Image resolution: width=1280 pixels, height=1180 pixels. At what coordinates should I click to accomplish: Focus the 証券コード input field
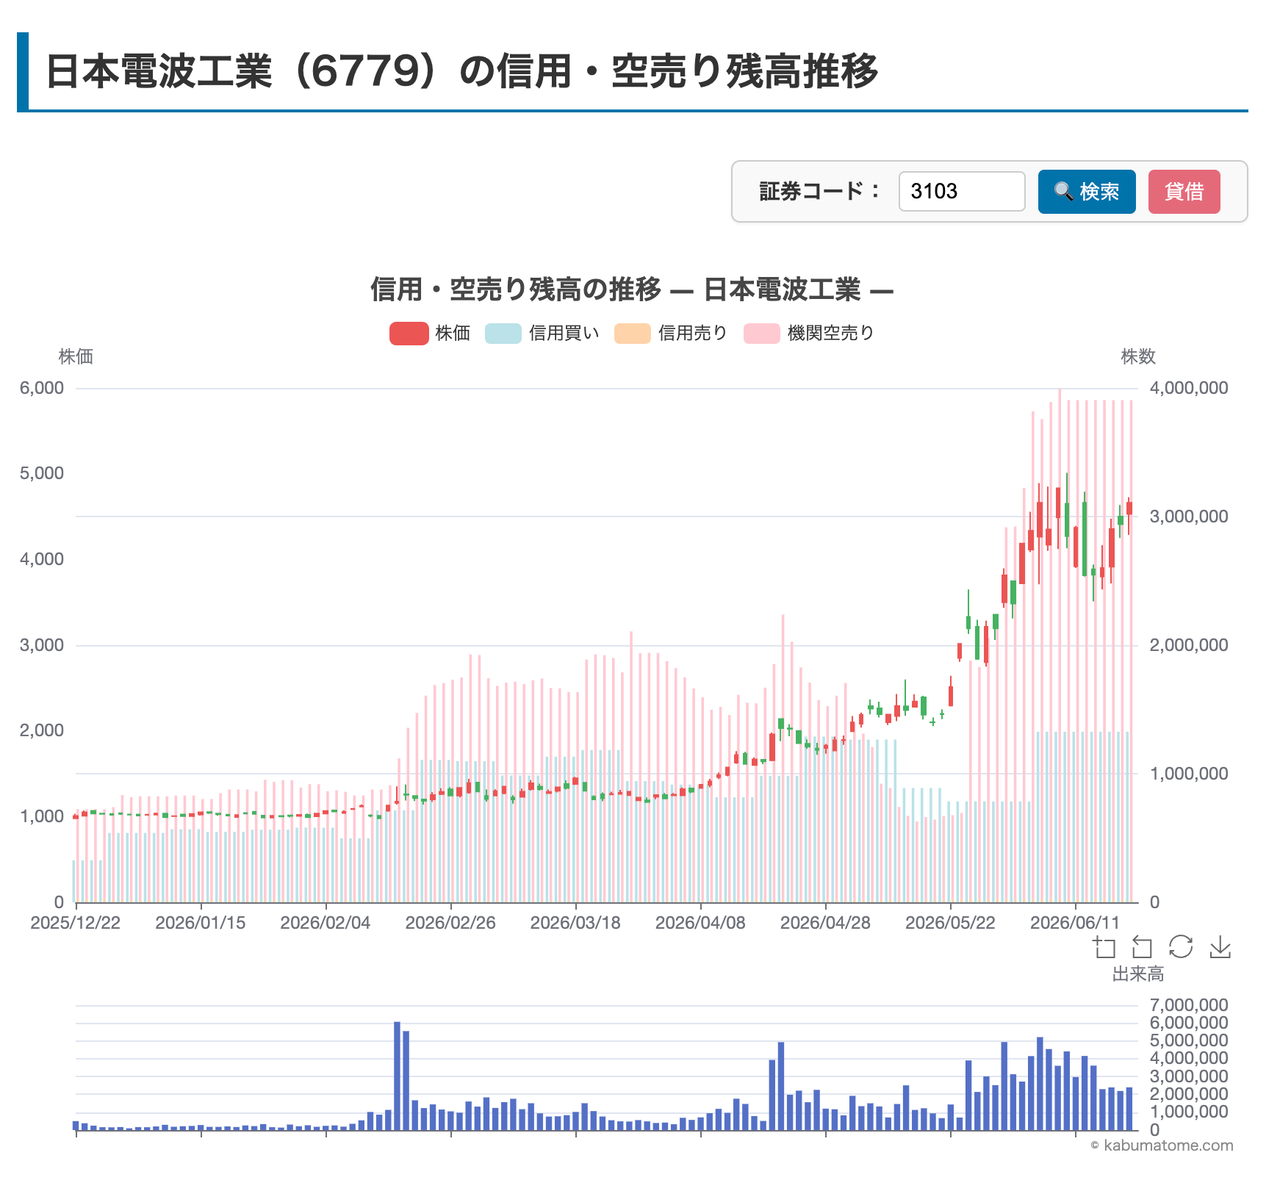click(x=962, y=191)
